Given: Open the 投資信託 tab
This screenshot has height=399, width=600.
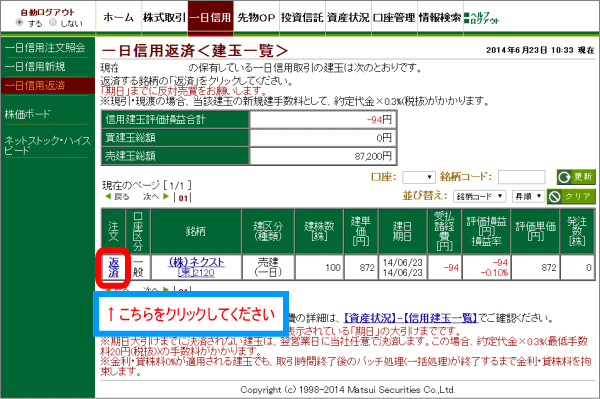Looking at the screenshot, I should [x=302, y=17].
